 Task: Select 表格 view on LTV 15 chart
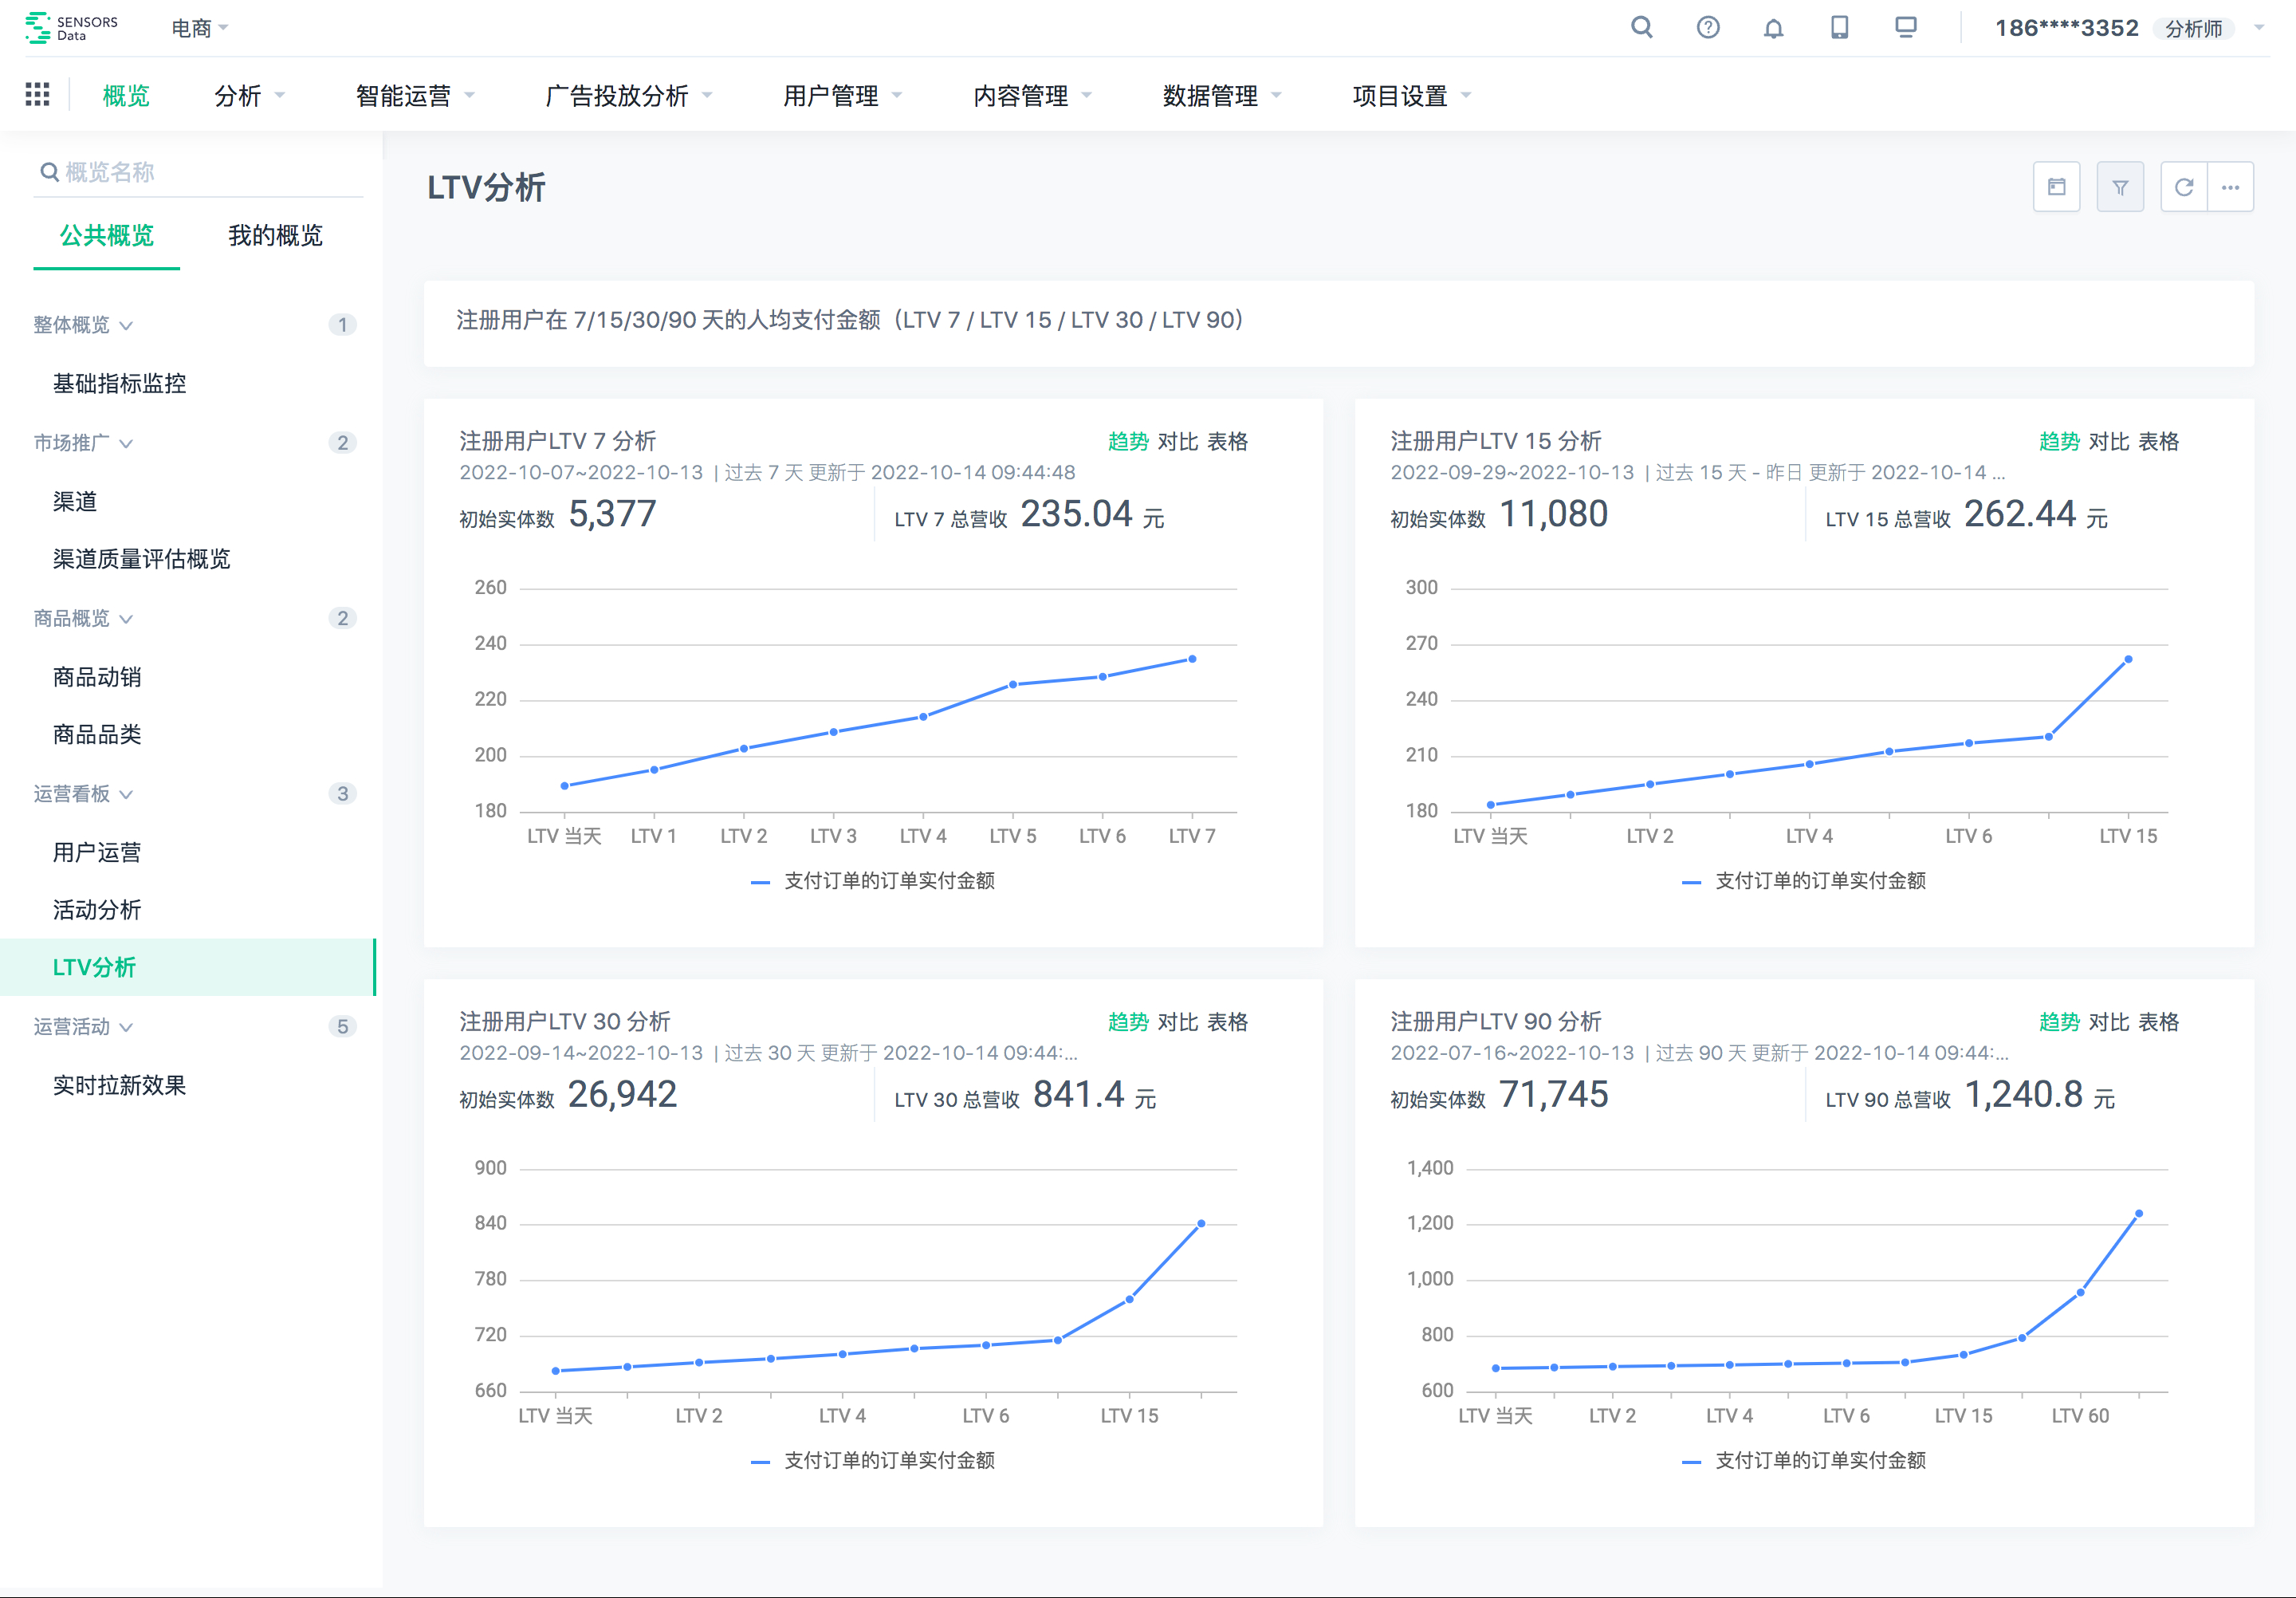tap(2158, 442)
